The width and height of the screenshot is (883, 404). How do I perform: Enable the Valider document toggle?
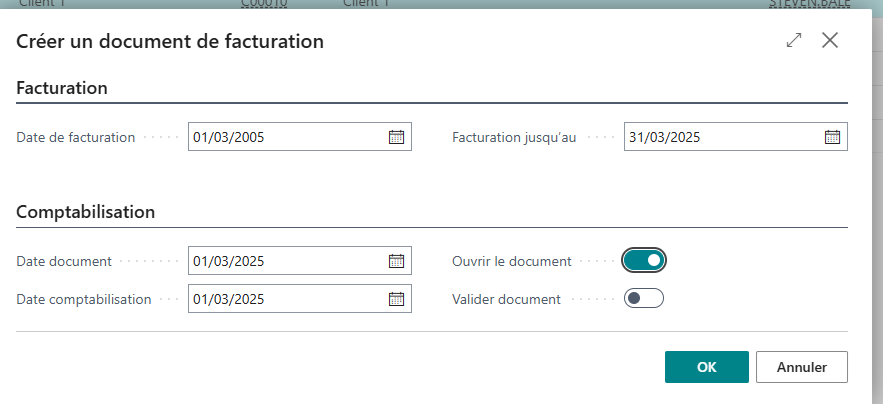point(644,299)
